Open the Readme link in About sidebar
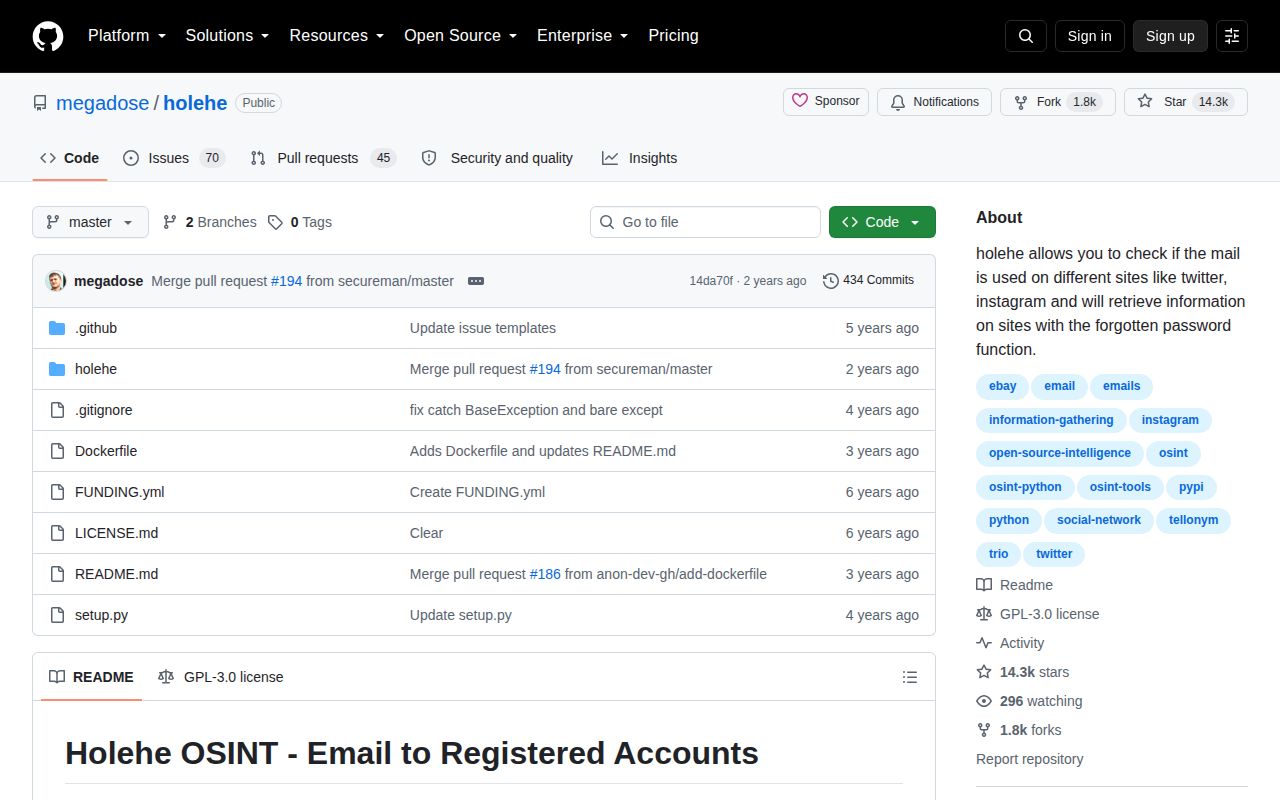The width and height of the screenshot is (1280, 800). [1015, 585]
